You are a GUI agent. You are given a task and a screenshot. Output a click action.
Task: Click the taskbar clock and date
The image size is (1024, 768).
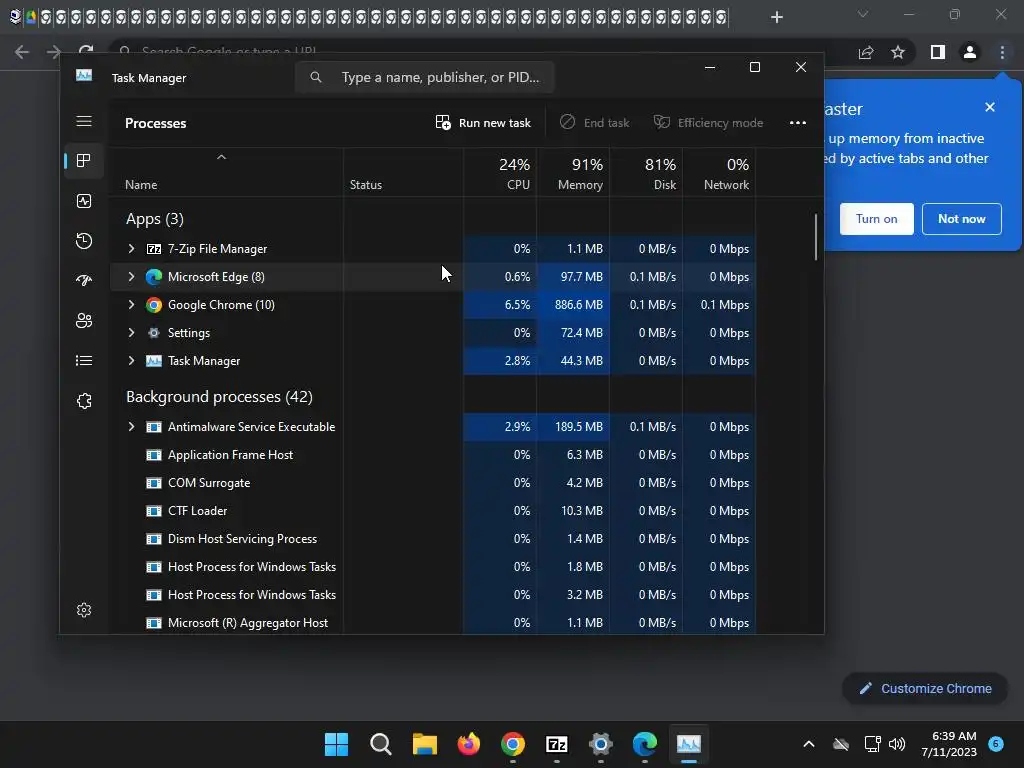pos(950,744)
